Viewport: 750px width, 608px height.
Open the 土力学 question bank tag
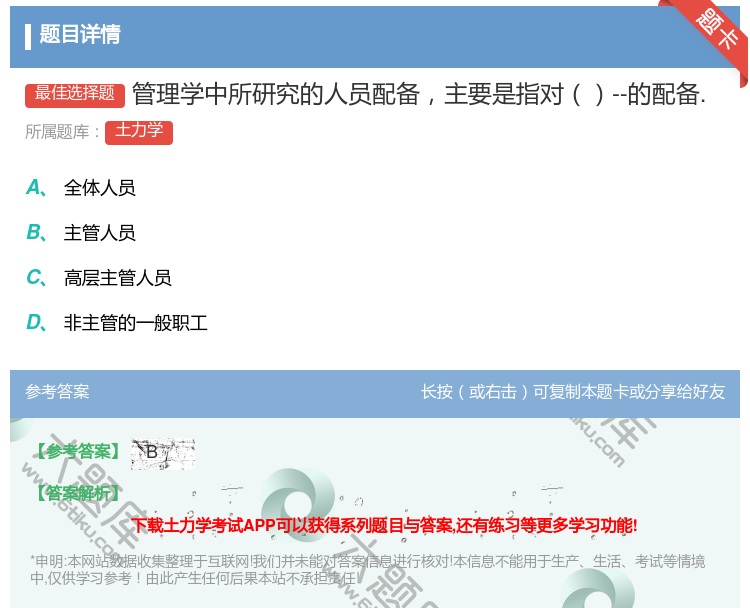[139, 132]
